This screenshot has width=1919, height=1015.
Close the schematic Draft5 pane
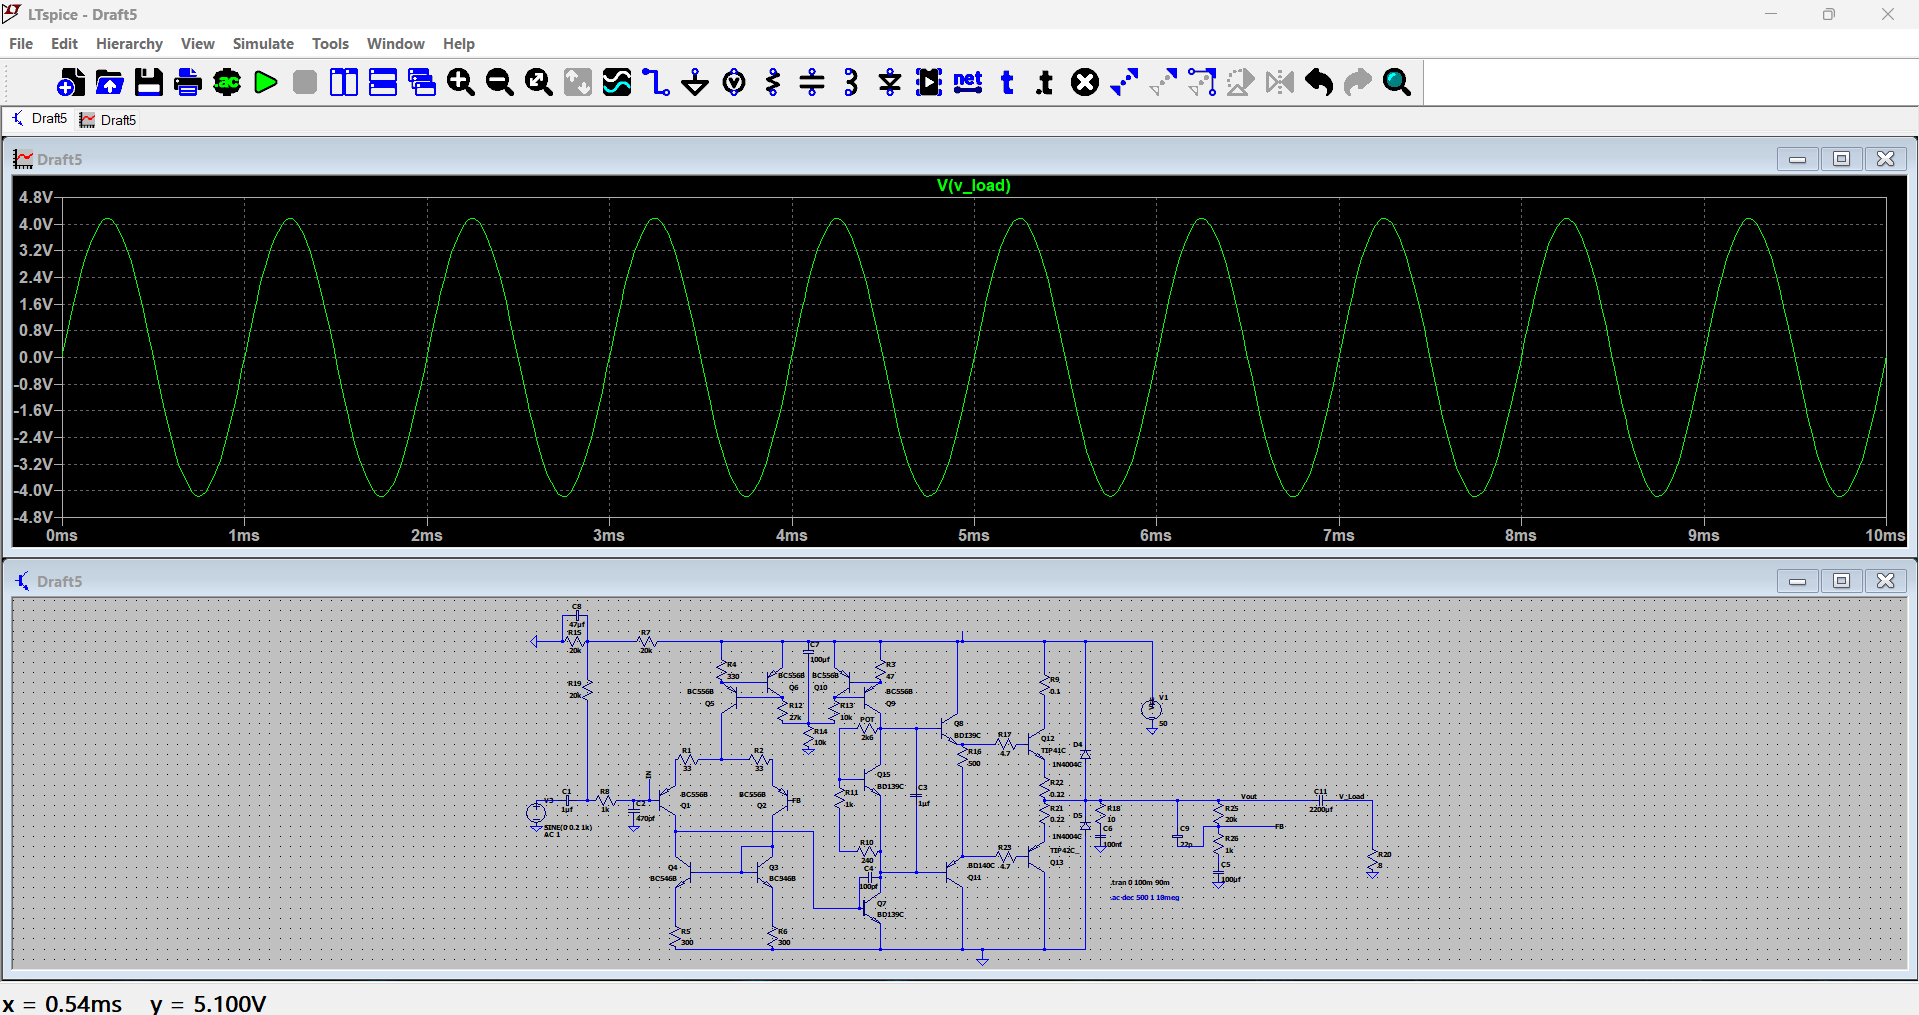(1885, 581)
